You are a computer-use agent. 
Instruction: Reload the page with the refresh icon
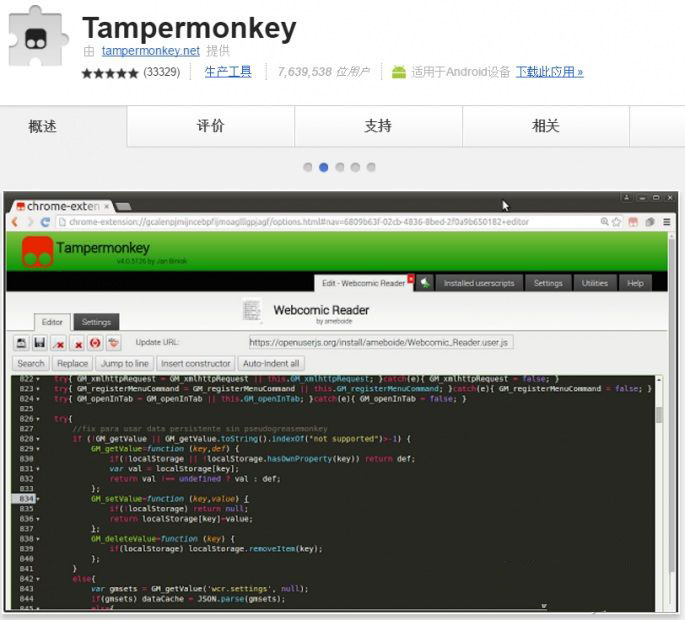45,222
